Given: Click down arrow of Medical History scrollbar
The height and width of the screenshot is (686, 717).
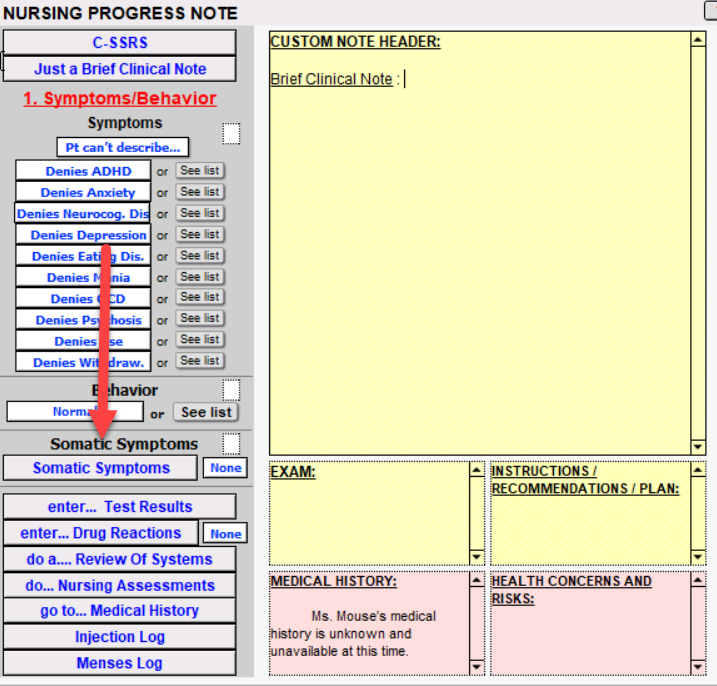Looking at the screenshot, I should [x=477, y=667].
